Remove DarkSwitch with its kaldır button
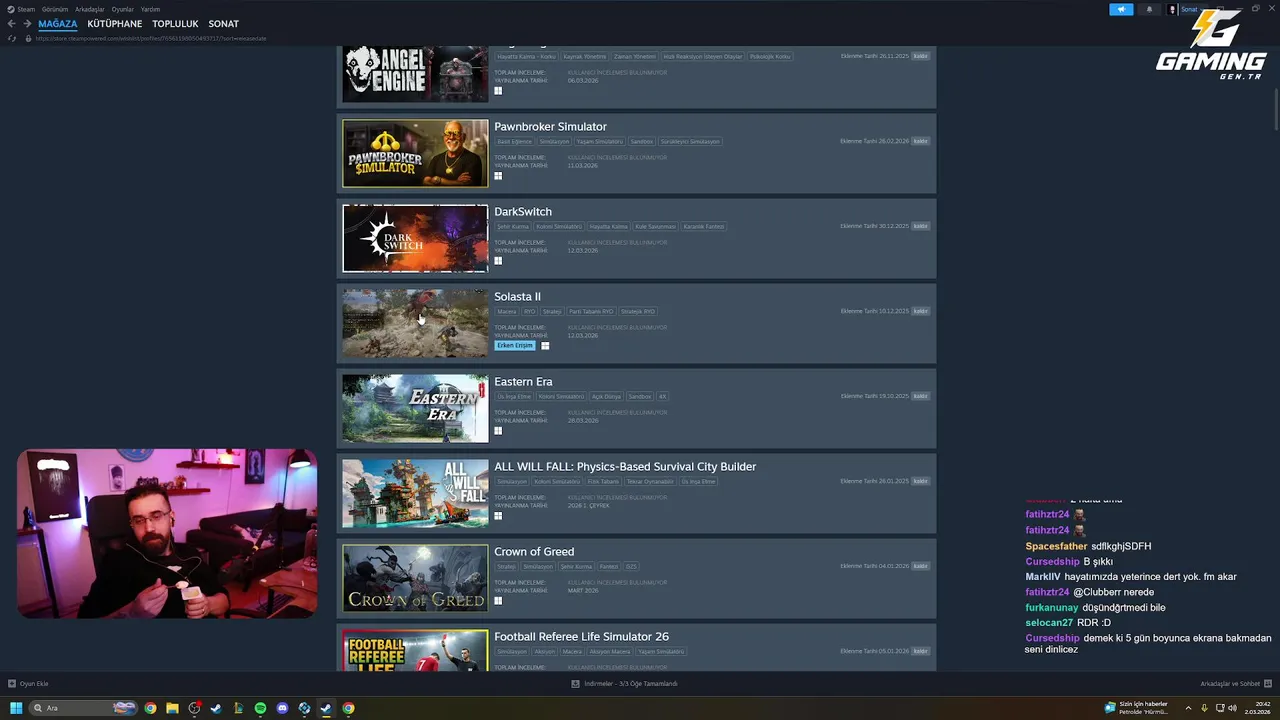Viewport: 1280px width, 720px height. tap(920, 226)
